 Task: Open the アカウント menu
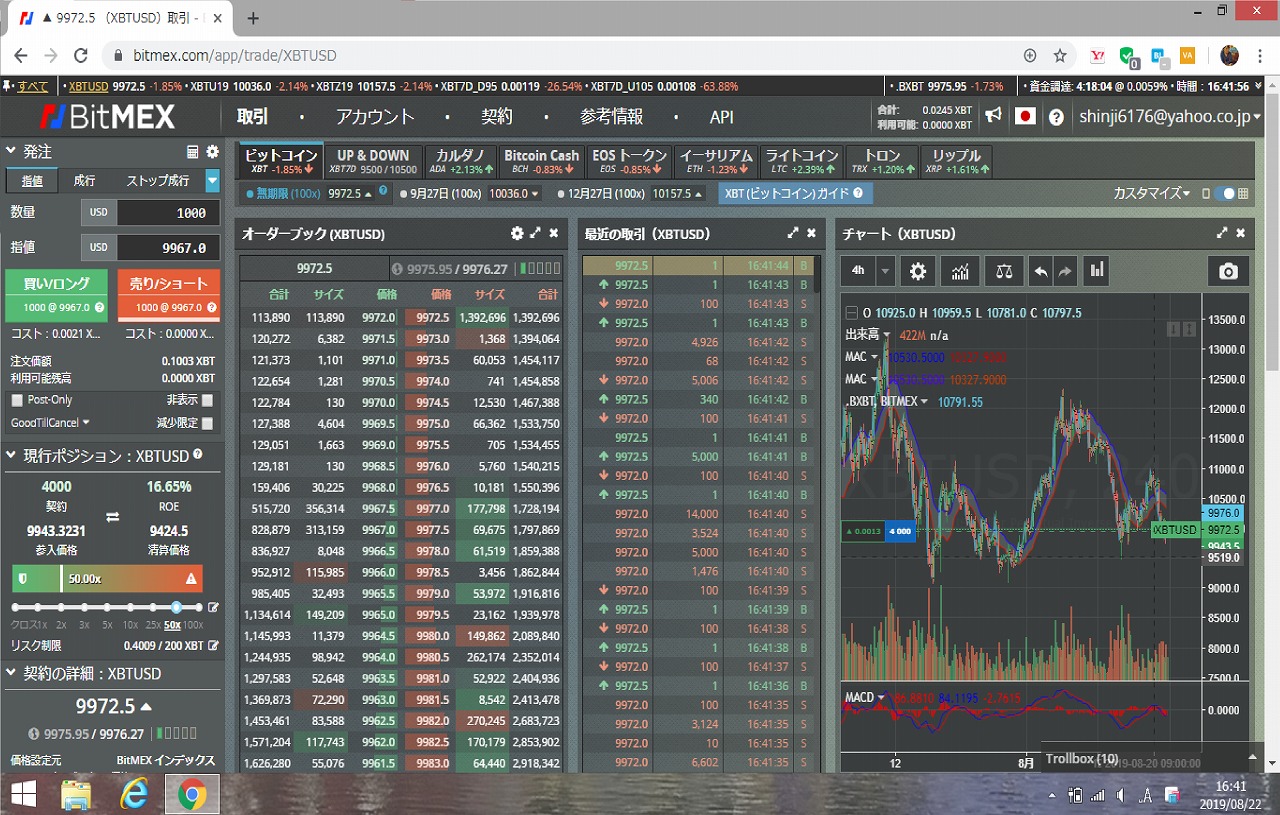click(x=375, y=117)
